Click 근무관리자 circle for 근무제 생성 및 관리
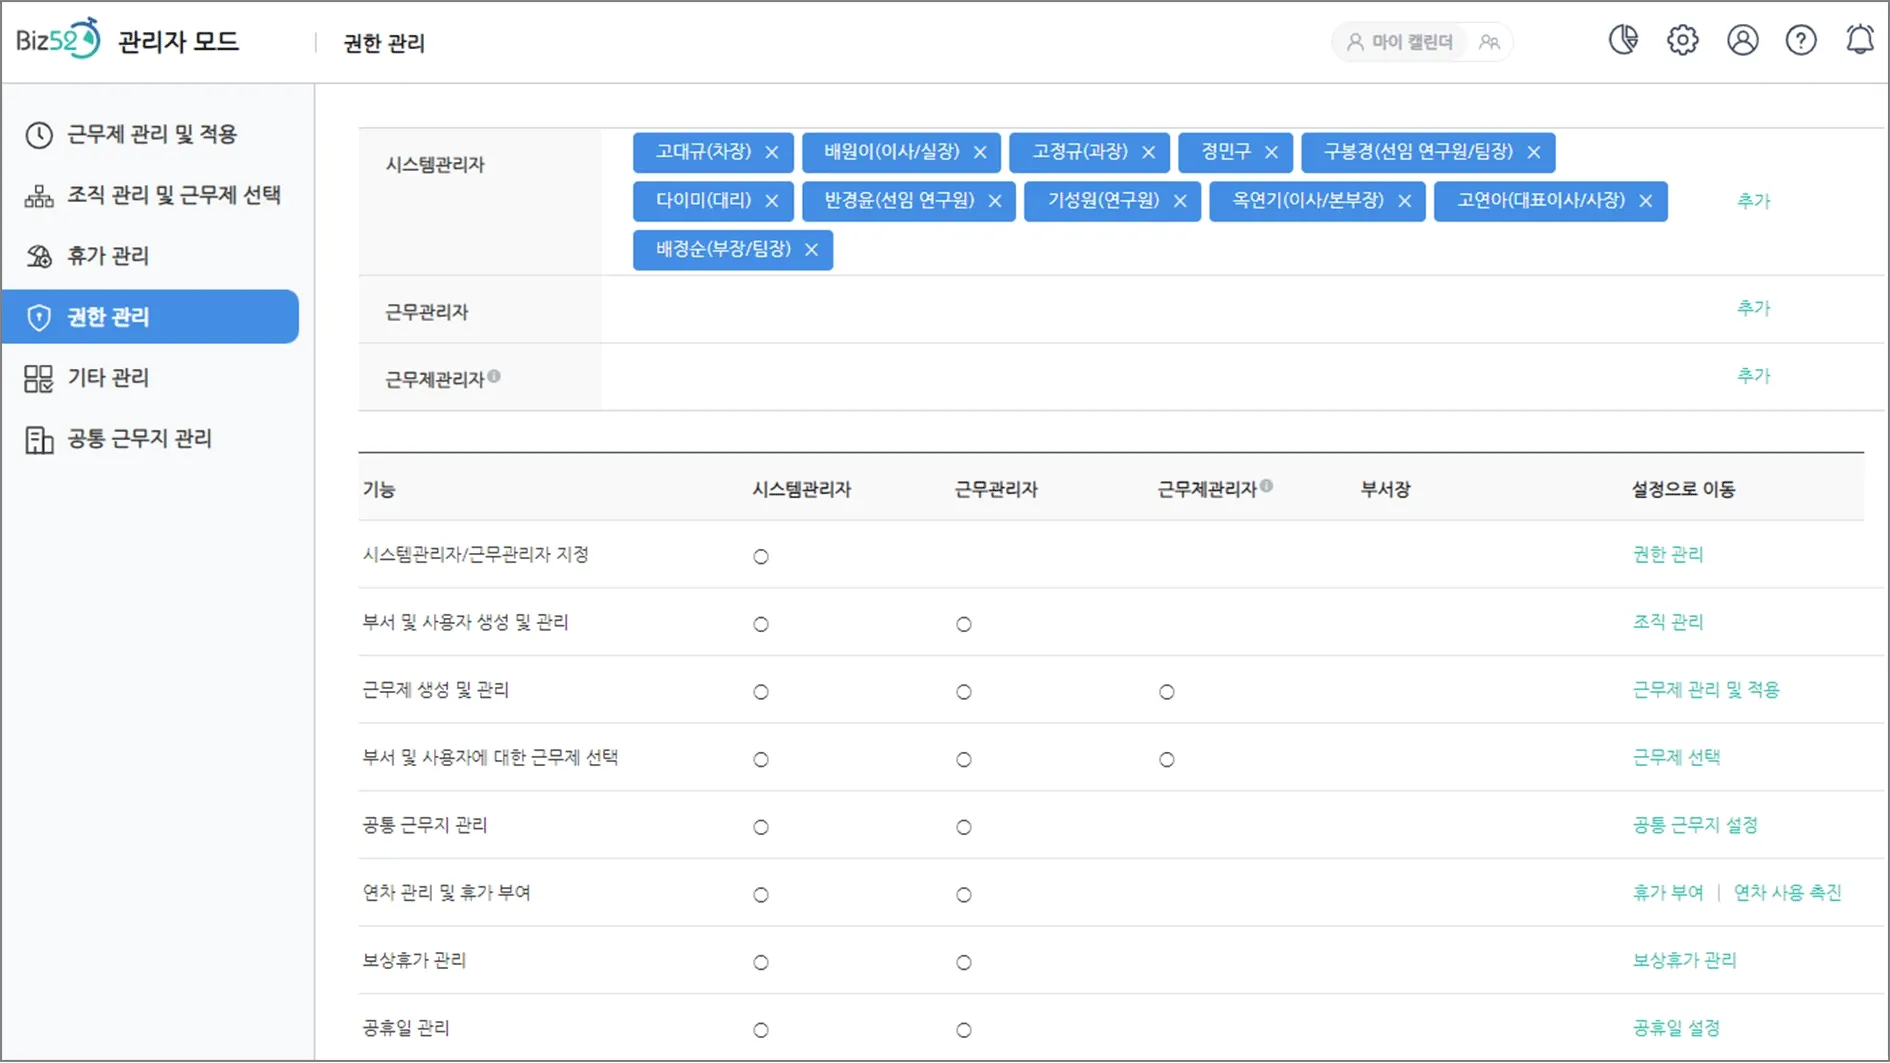Screen dimensions: 1890x1063 [x=964, y=692]
